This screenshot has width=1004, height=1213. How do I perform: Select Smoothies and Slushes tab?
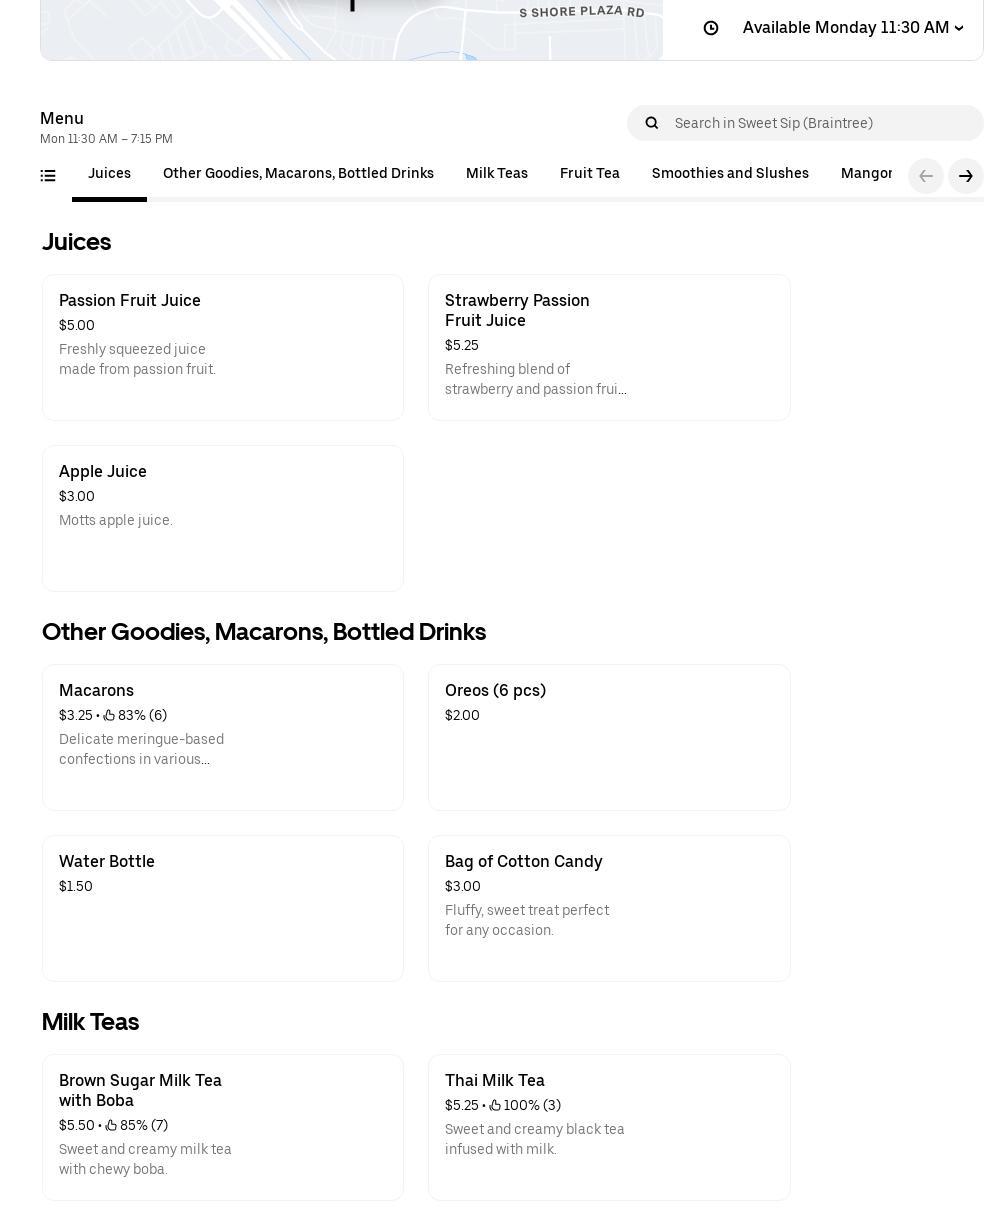(x=729, y=174)
